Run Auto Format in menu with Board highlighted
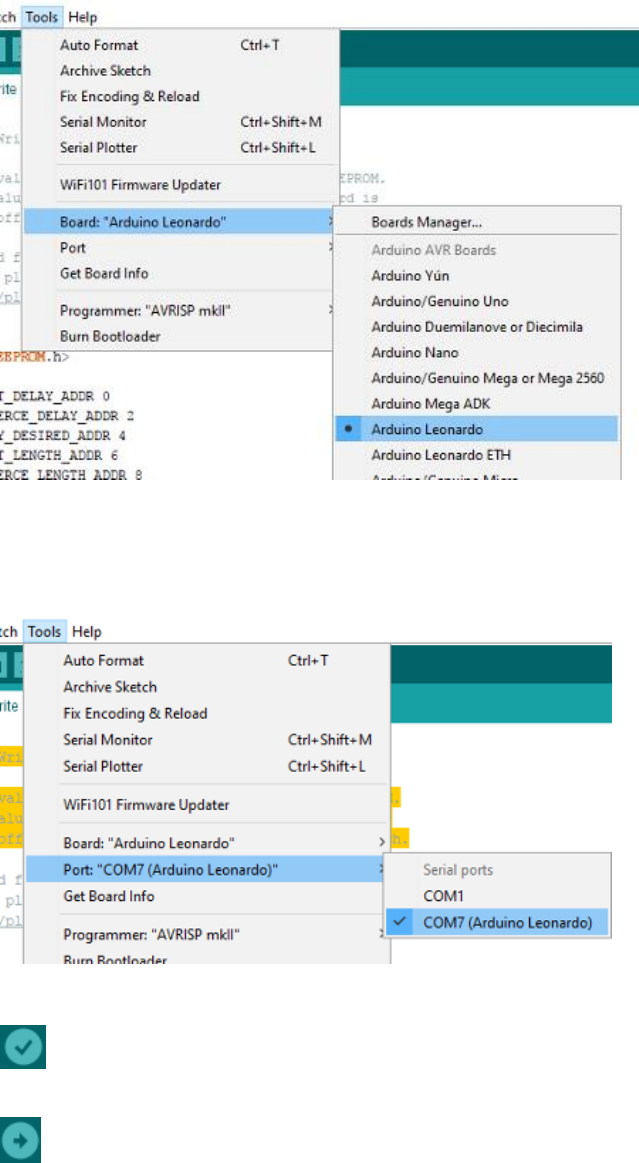 (179, 45)
